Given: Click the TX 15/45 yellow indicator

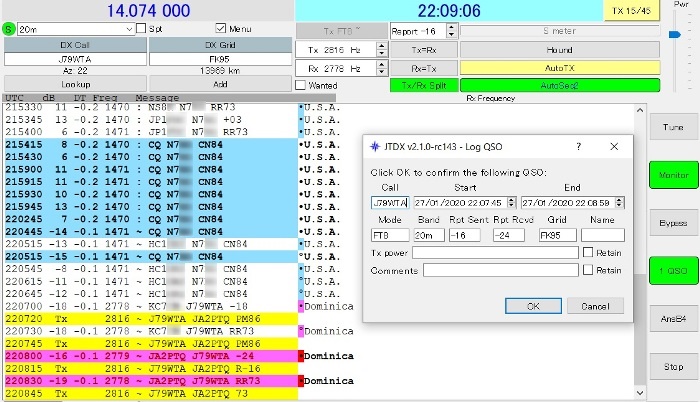Looking at the screenshot, I should tap(631, 11).
